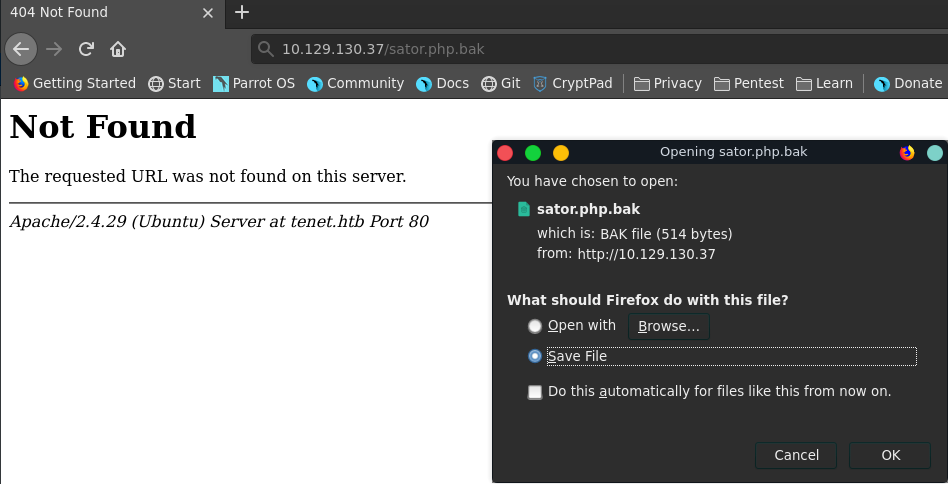Expand the Privacy bookmarks folder

[x=668, y=83]
